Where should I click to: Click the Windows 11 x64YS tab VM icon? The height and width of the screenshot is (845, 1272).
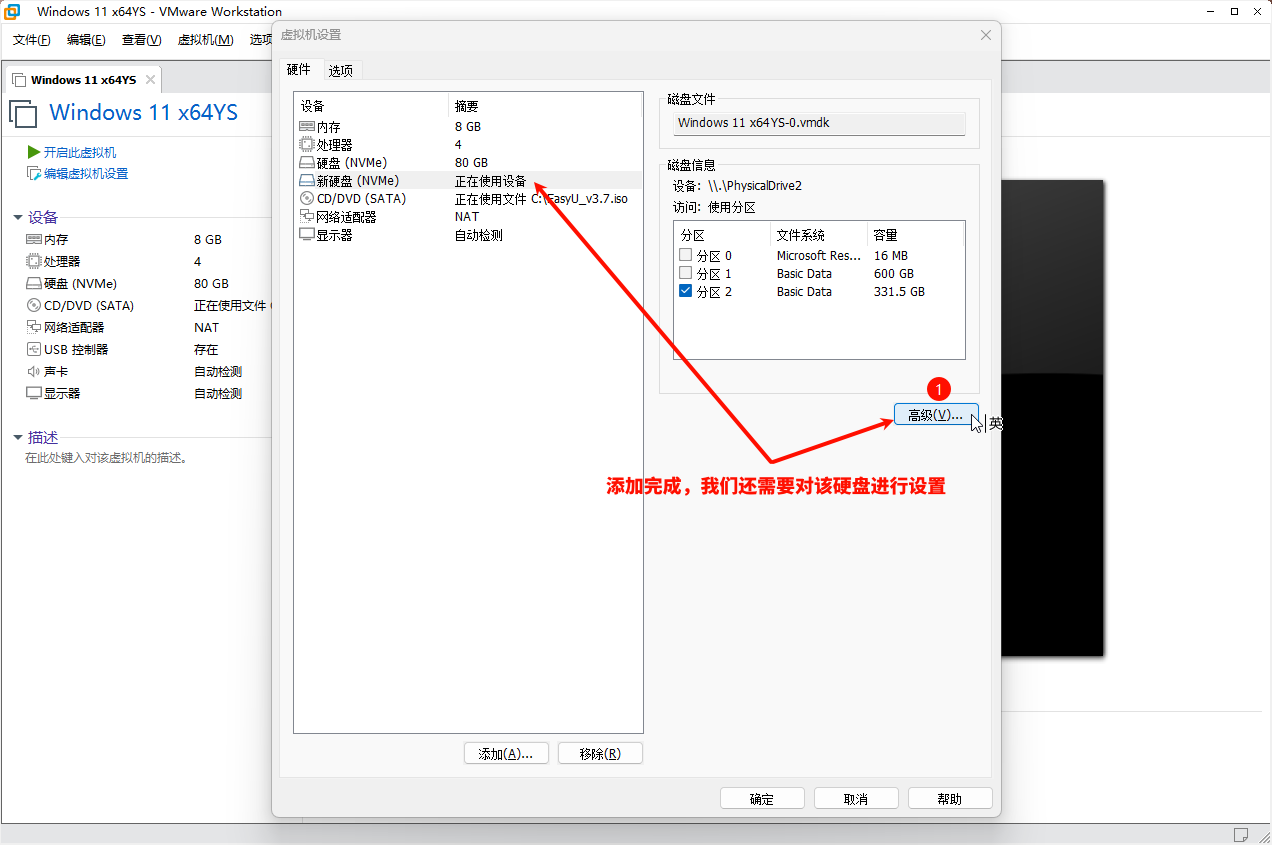coord(19,80)
